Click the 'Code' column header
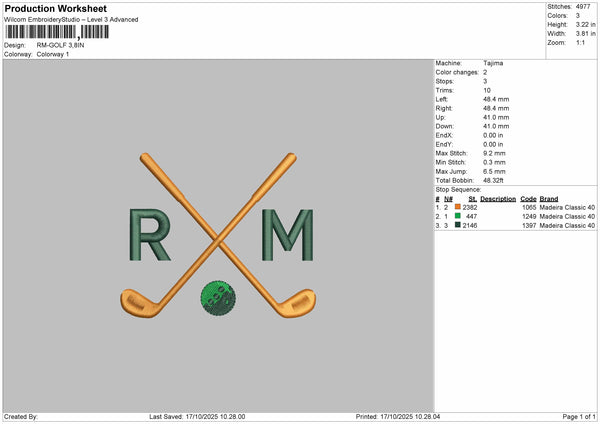Viewport: 600px width, 424px height. coord(528,199)
